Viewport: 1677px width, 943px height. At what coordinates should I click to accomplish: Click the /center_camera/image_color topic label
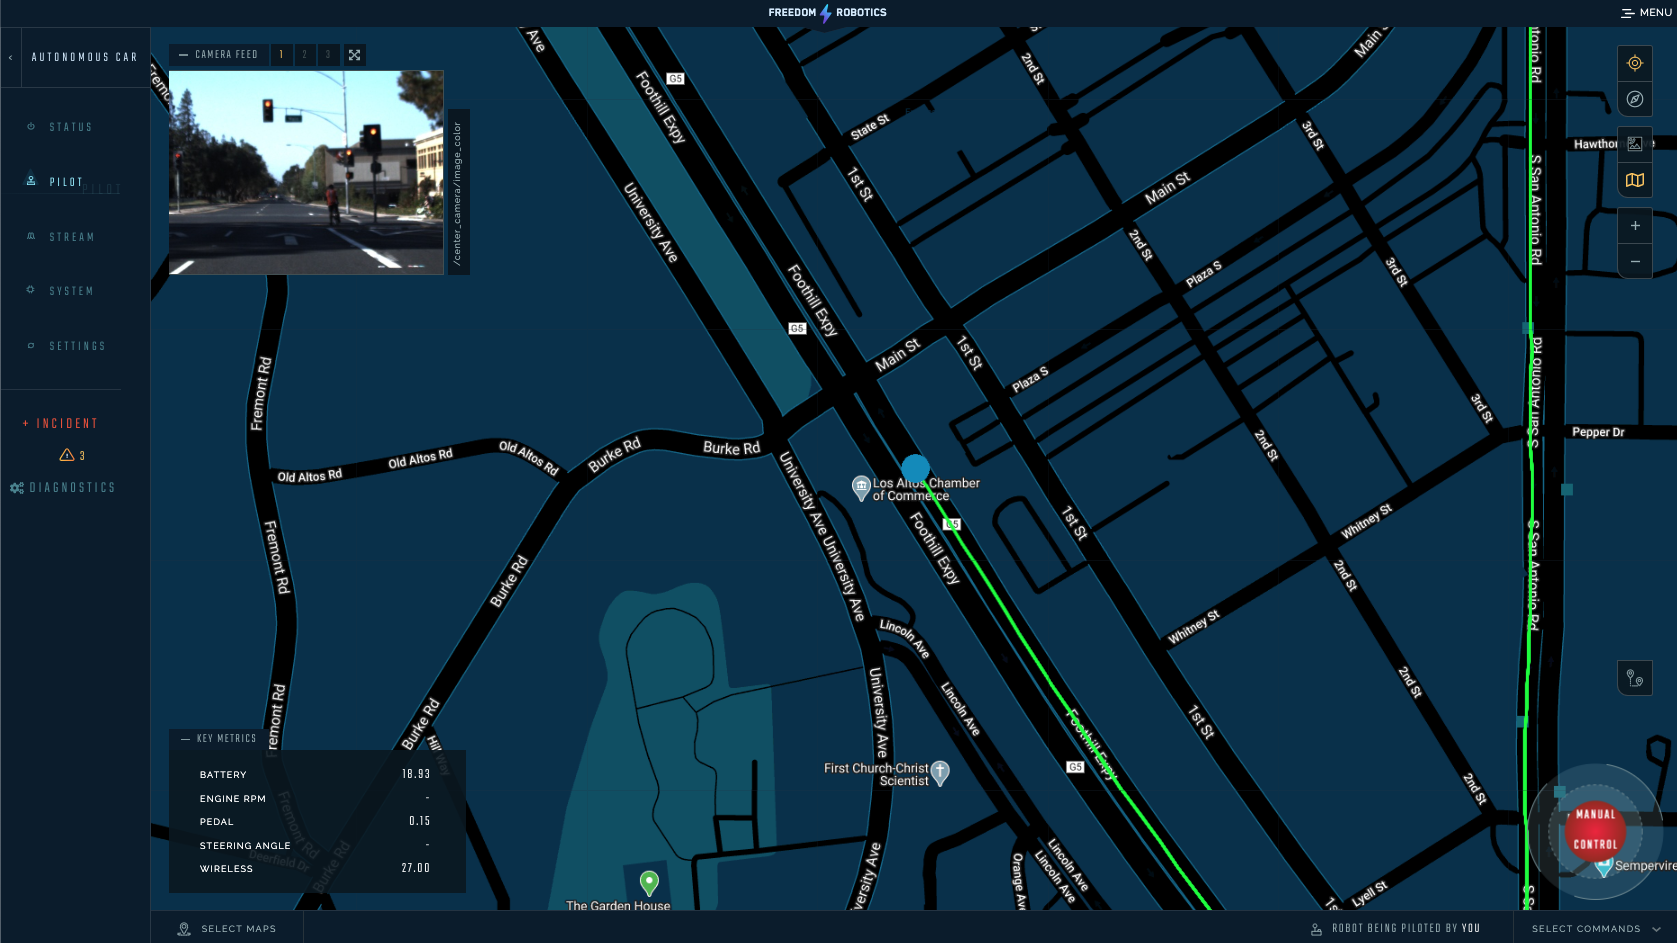[x=457, y=193]
